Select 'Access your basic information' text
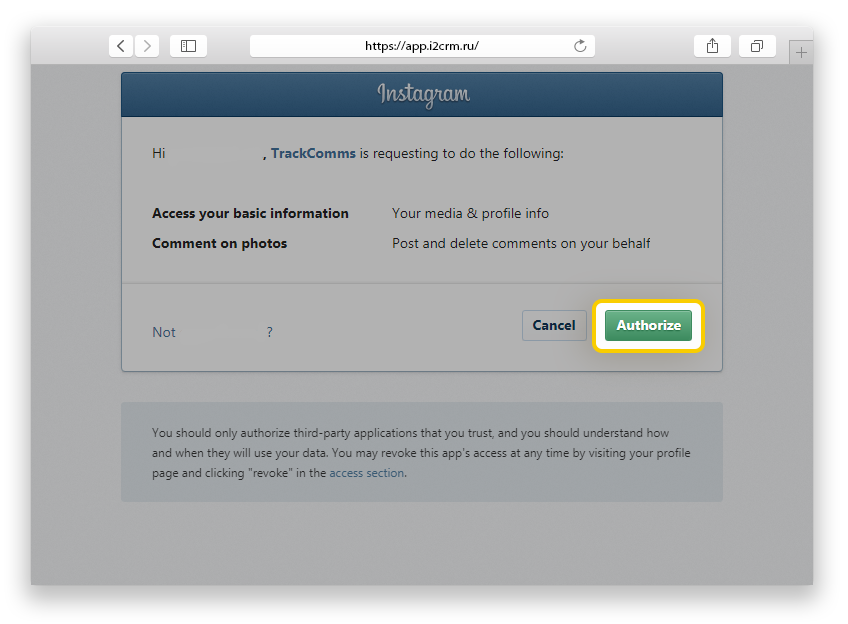 point(250,214)
